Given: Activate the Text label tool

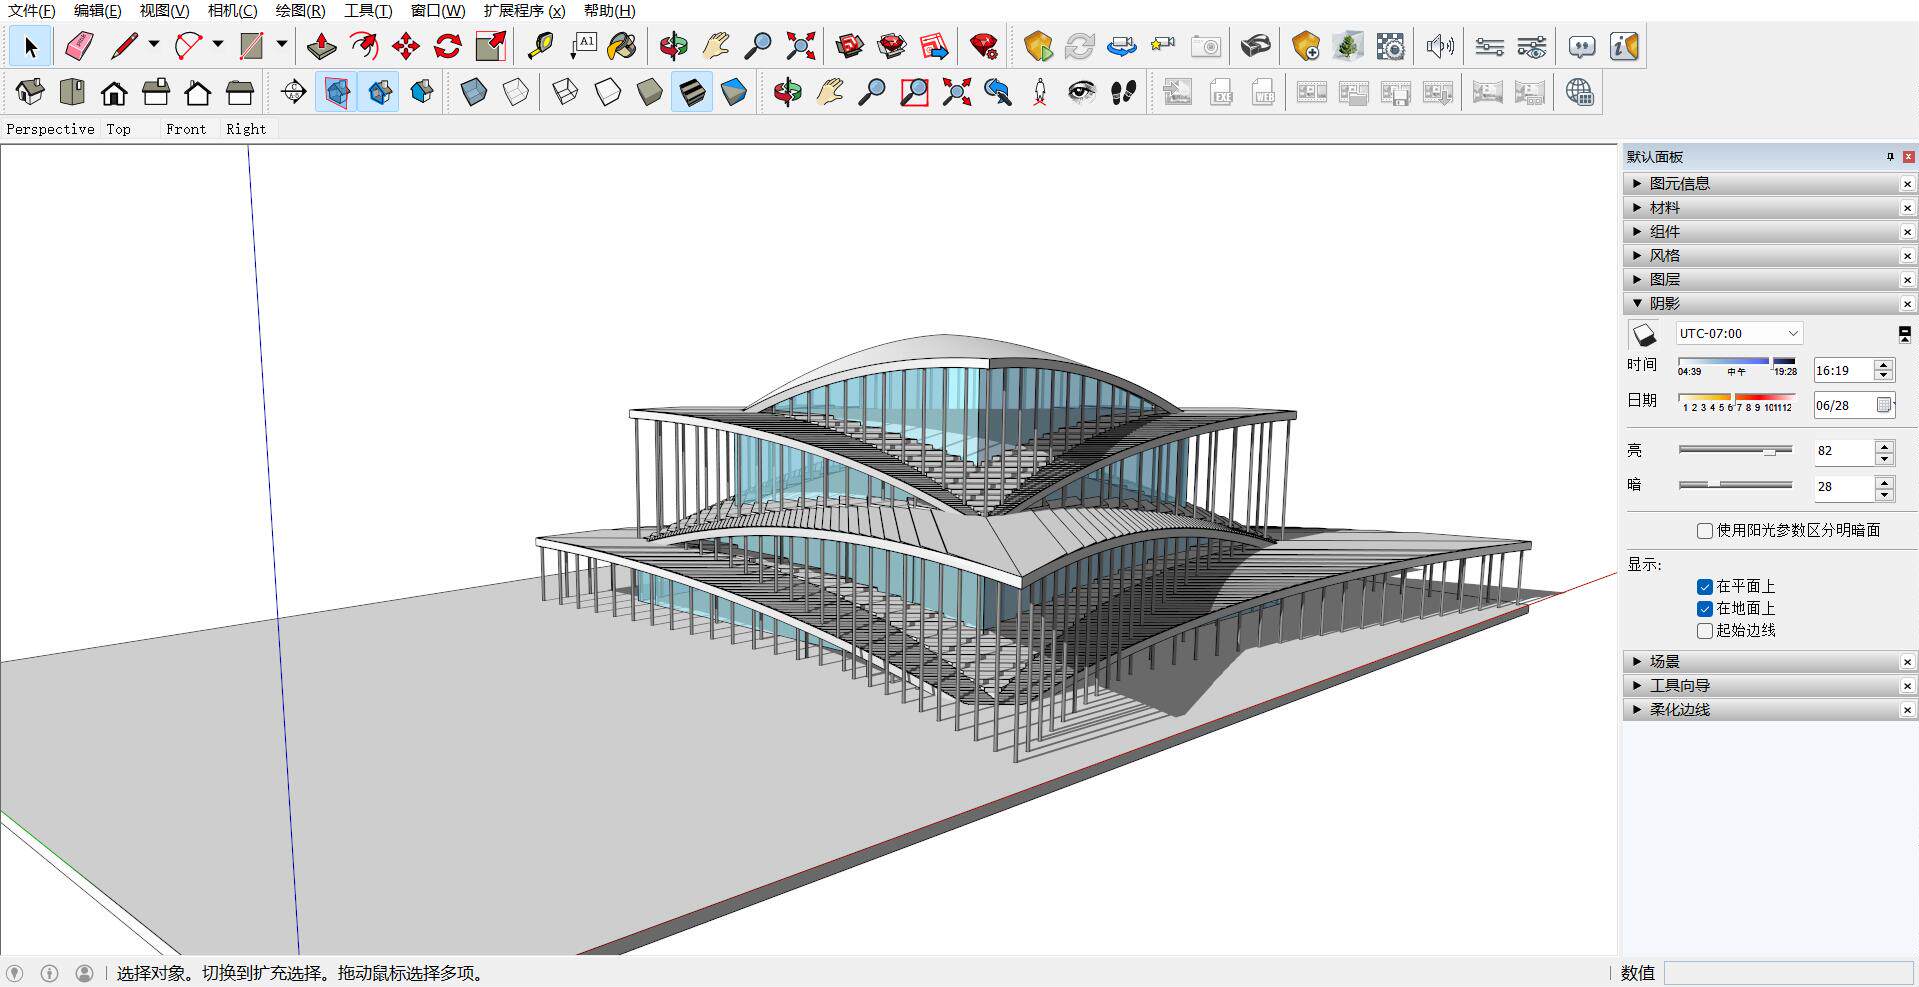Looking at the screenshot, I should (583, 46).
